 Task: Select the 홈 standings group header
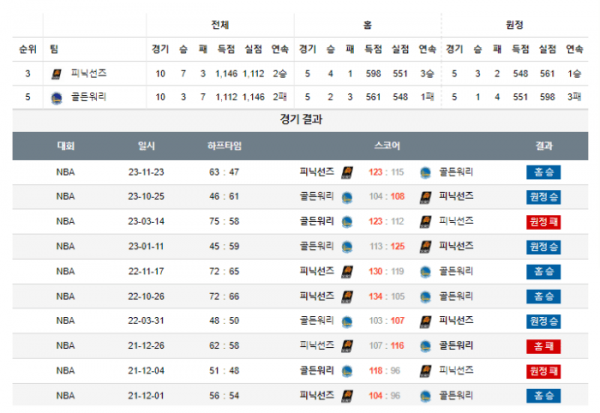point(367,25)
